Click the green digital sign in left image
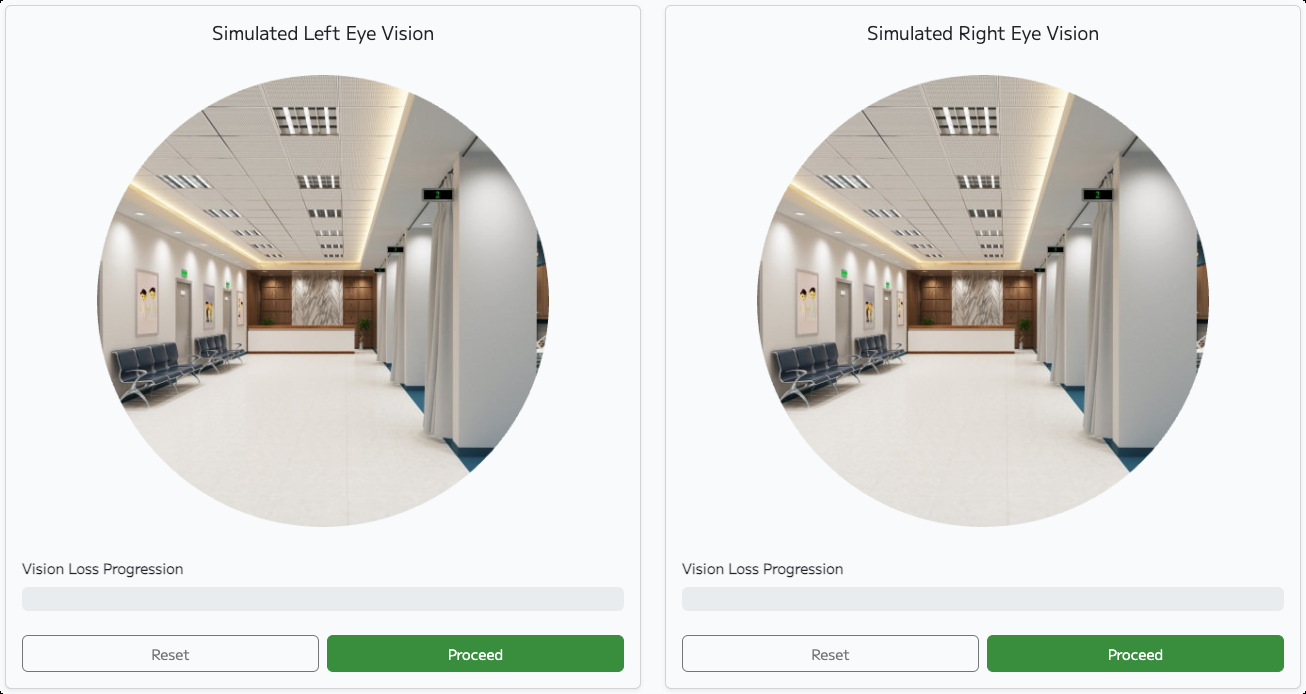The height and width of the screenshot is (694, 1306). tap(437, 194)
